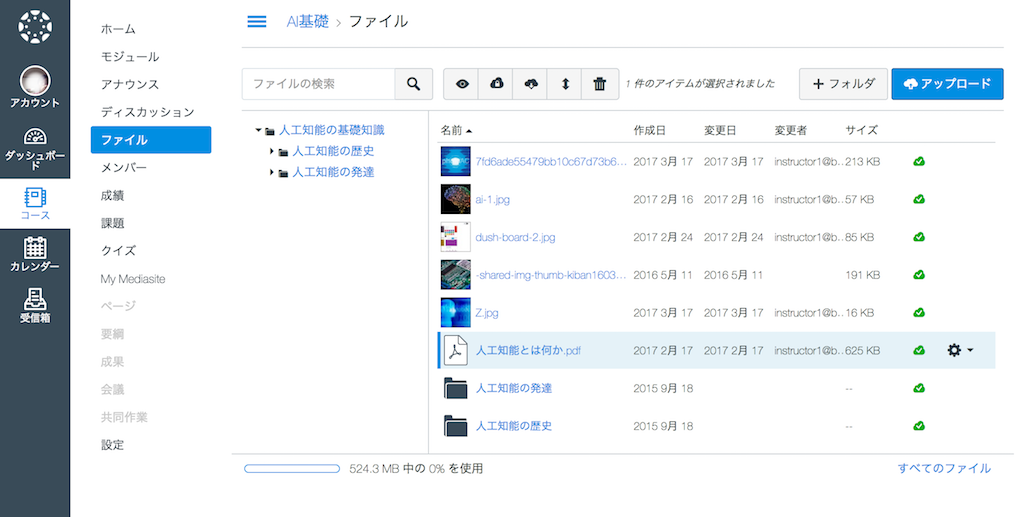Open the 人工知能とは何か.pdf file link
Viewport: 1024px width, 517px height.
[x=528, y=351]
